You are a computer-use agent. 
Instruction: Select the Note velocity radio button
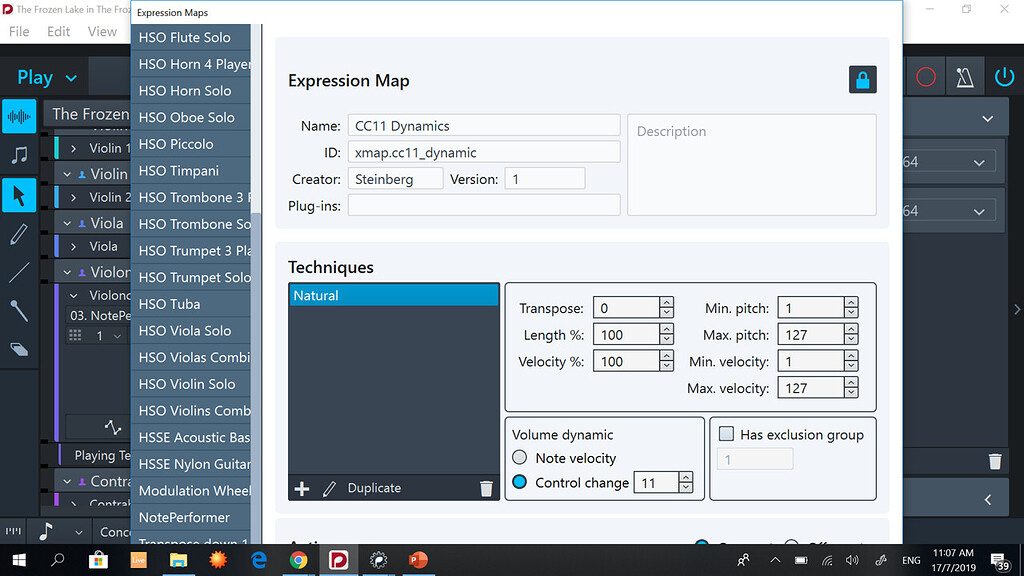[522, 458]
